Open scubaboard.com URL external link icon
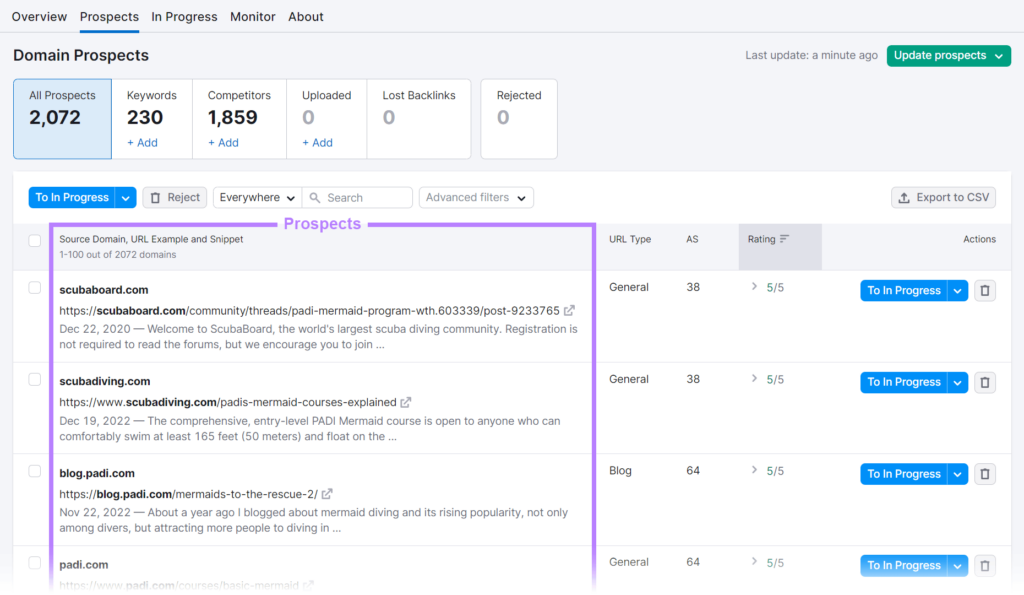This screenshot has width=1024, height=595. pos(569,310)
